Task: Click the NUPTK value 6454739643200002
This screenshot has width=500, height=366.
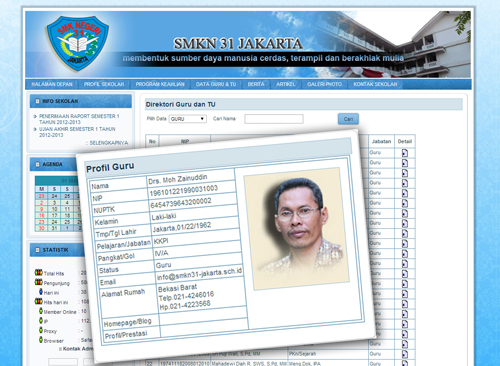Action: [181, 203]
